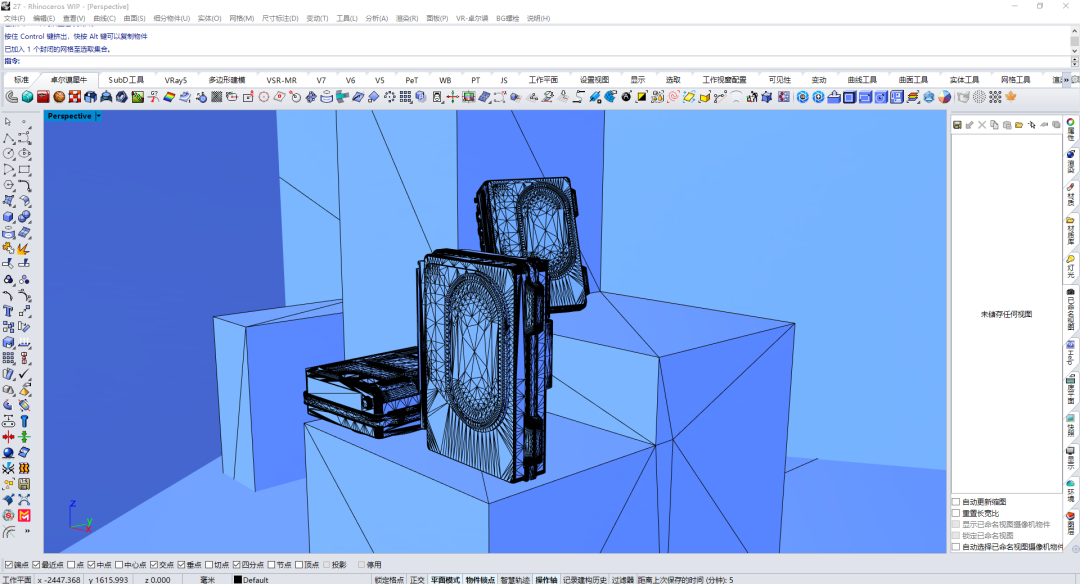Click the color pie chart toolbar icon
This screenshot has height=584, width=1080.
click(943, 97)
